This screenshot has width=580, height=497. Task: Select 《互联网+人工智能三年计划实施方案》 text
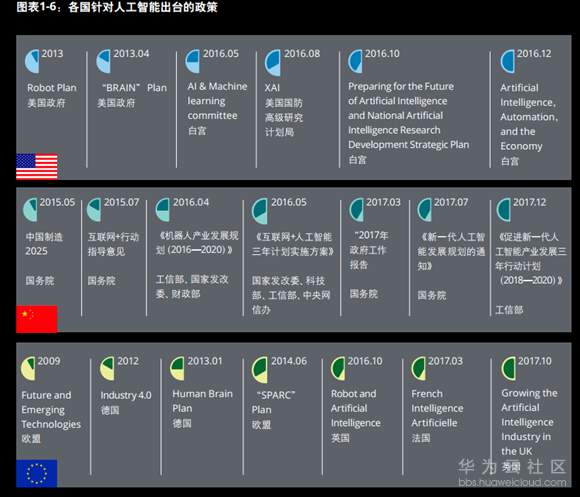(x=293, y=244)
